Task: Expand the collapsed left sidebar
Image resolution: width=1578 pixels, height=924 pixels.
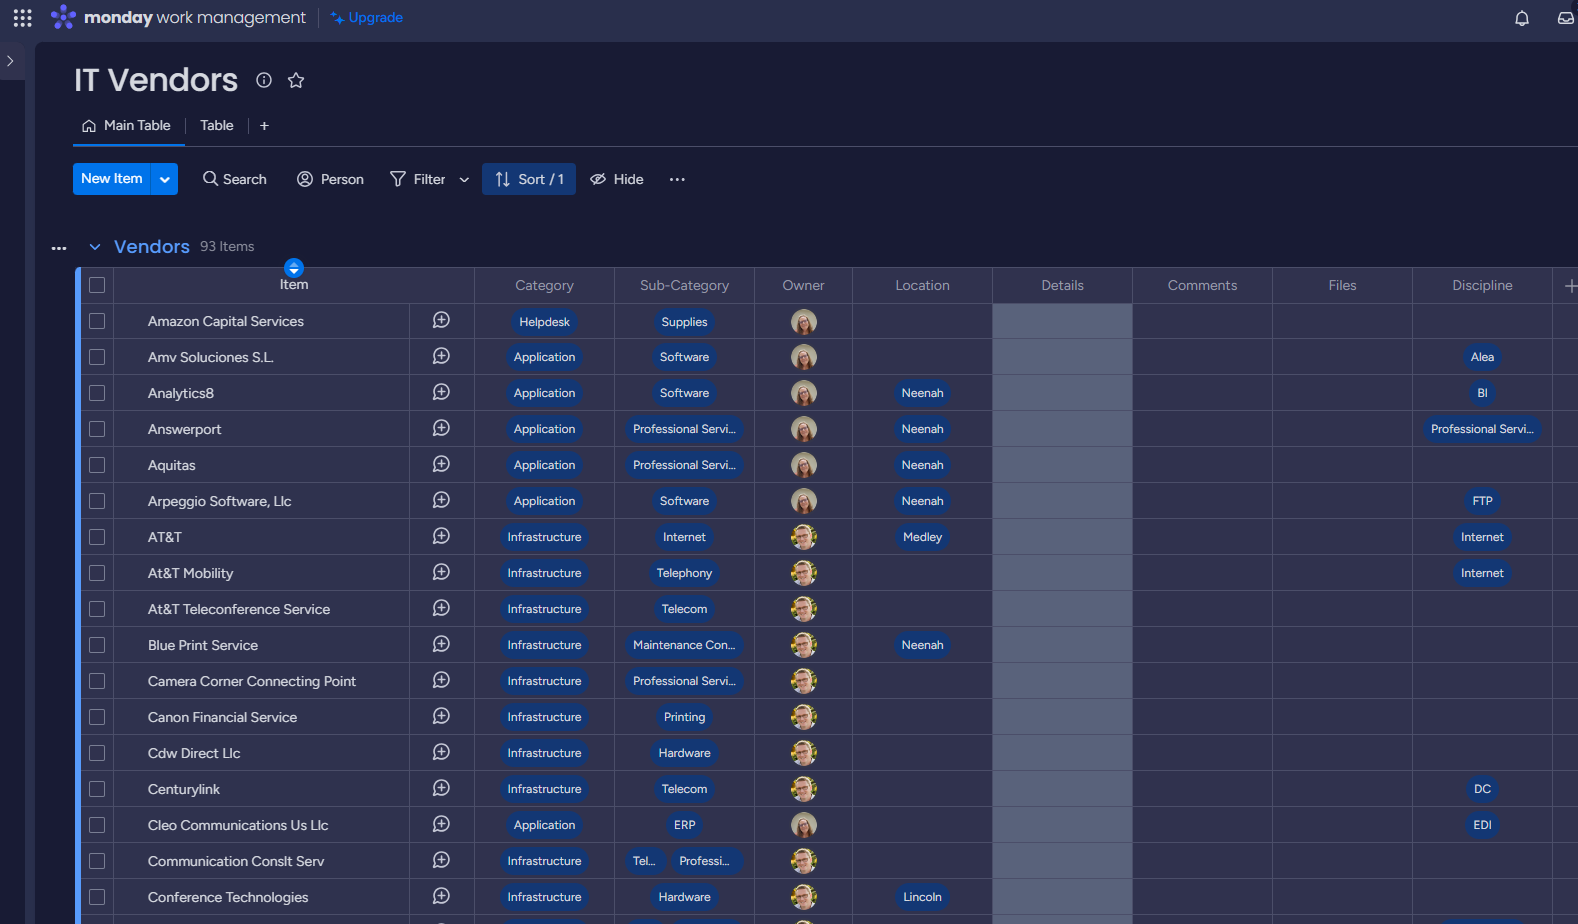Action: (x=10, y=61)
